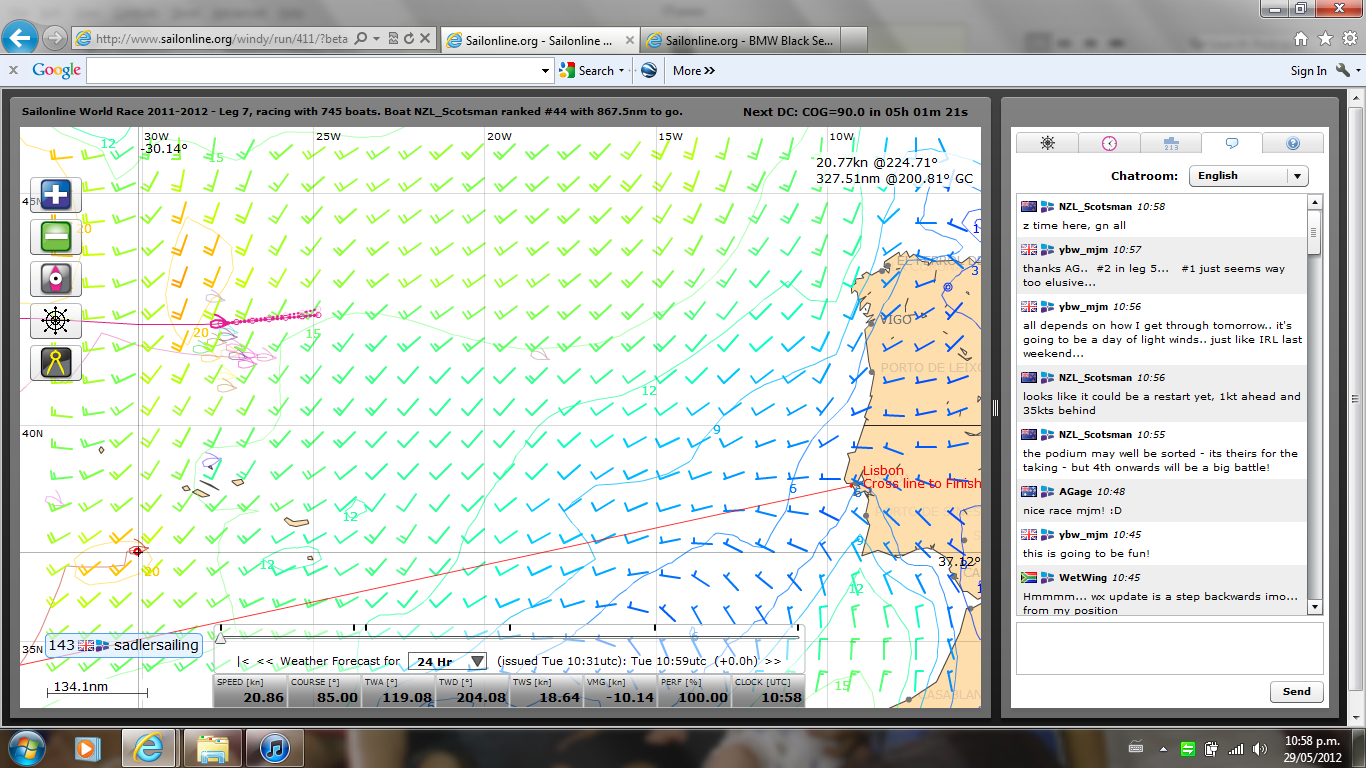1366x768 pixels.
Task: Open iTunes from taskbar
Action: coord(274,747)
